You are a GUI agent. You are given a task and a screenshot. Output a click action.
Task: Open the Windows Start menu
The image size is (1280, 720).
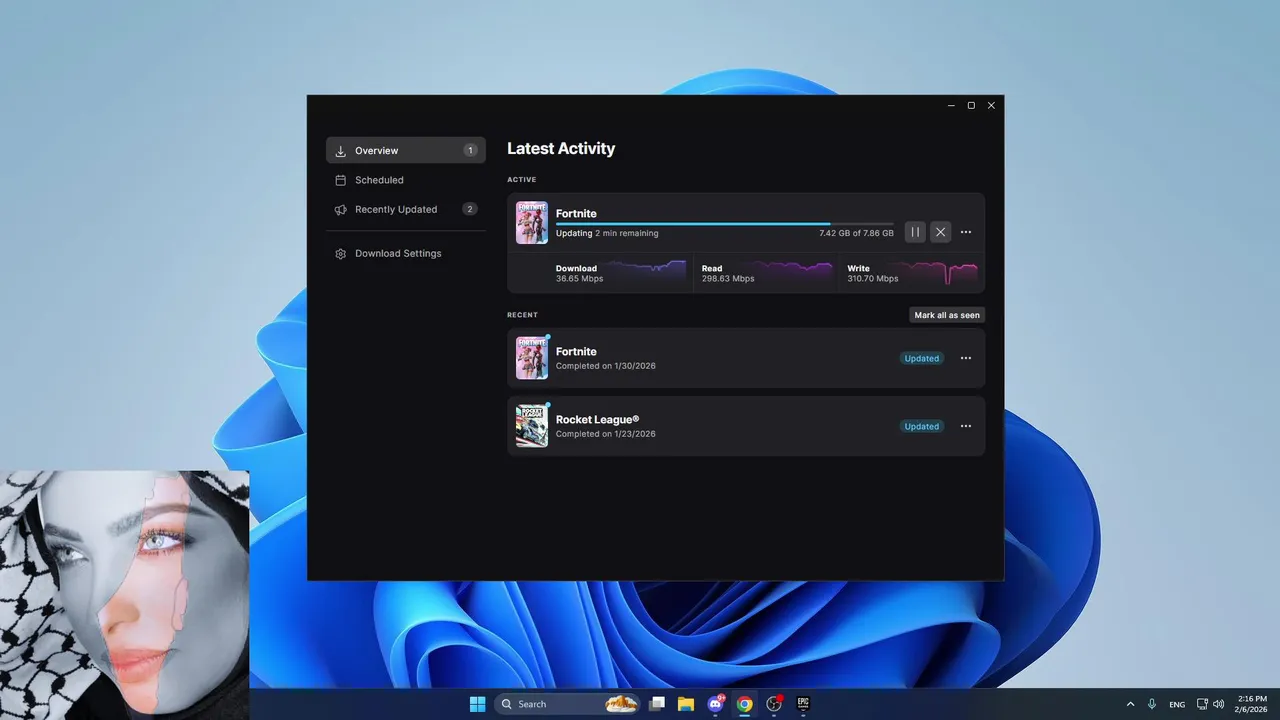coord(477,704)
